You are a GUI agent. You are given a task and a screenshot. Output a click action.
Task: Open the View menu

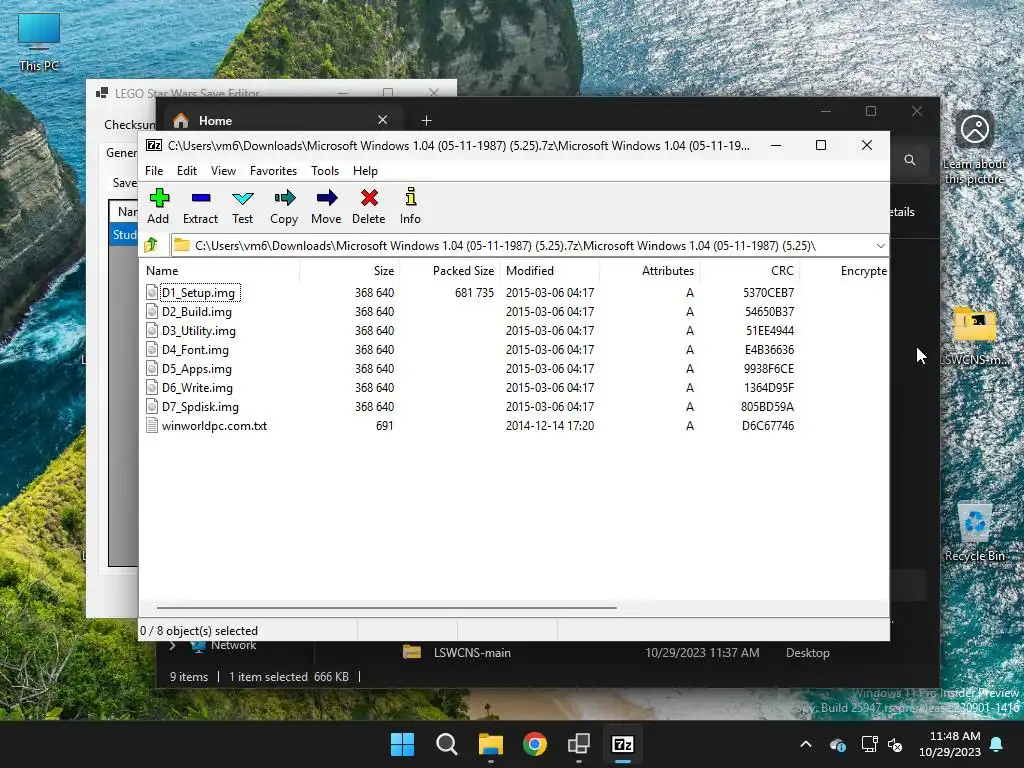coord(223,170)
